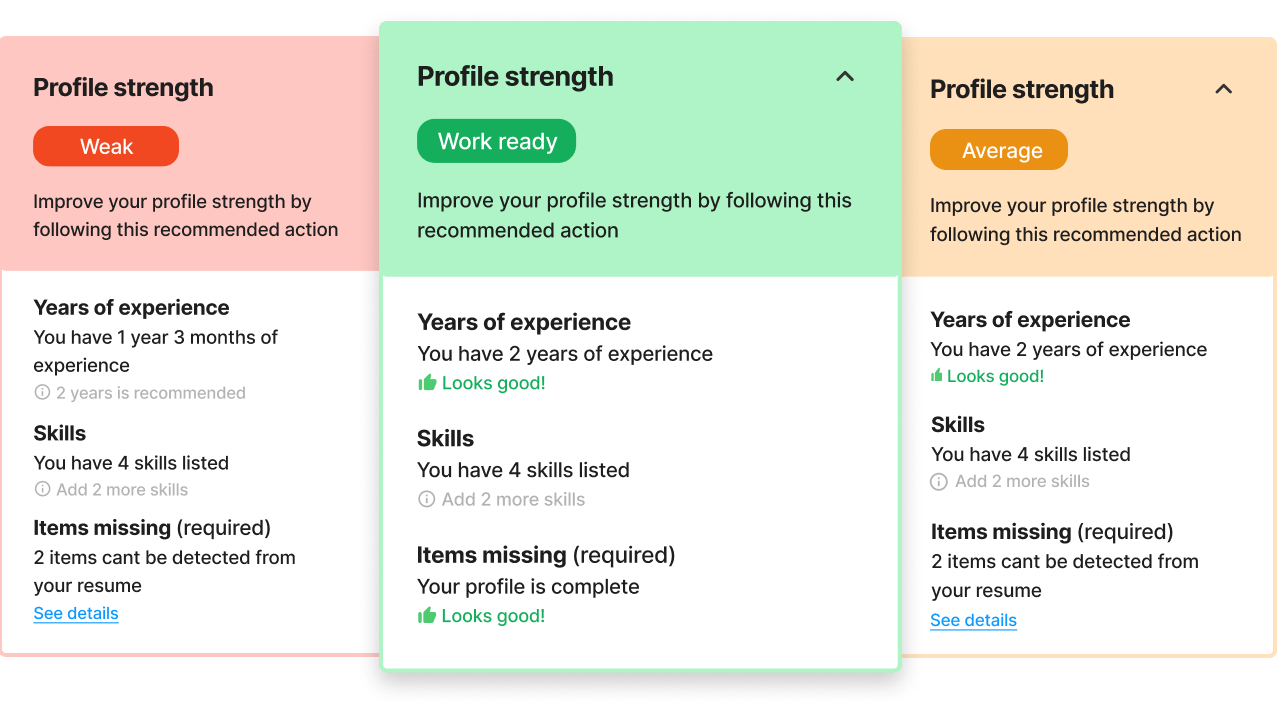Open See details link in Average card
Viewport: 1280px width, 720px height.
point(973,620)
